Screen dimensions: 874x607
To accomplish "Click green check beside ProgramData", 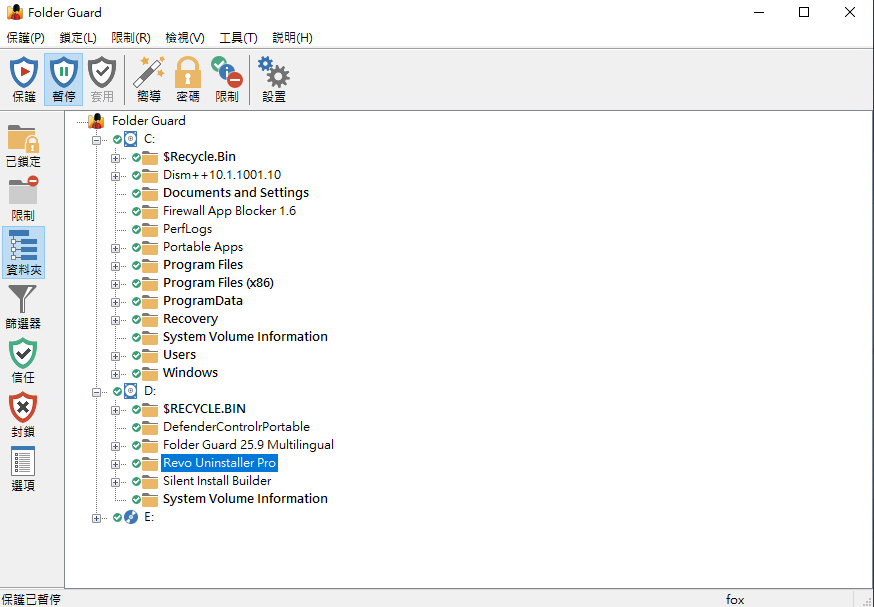I will tap(136, 302).
